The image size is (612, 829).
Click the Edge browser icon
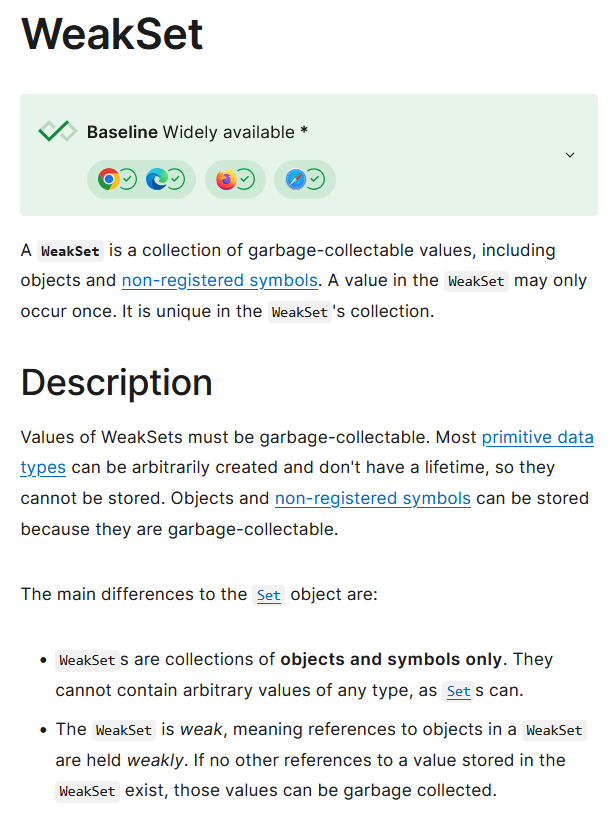pos(156,179)
